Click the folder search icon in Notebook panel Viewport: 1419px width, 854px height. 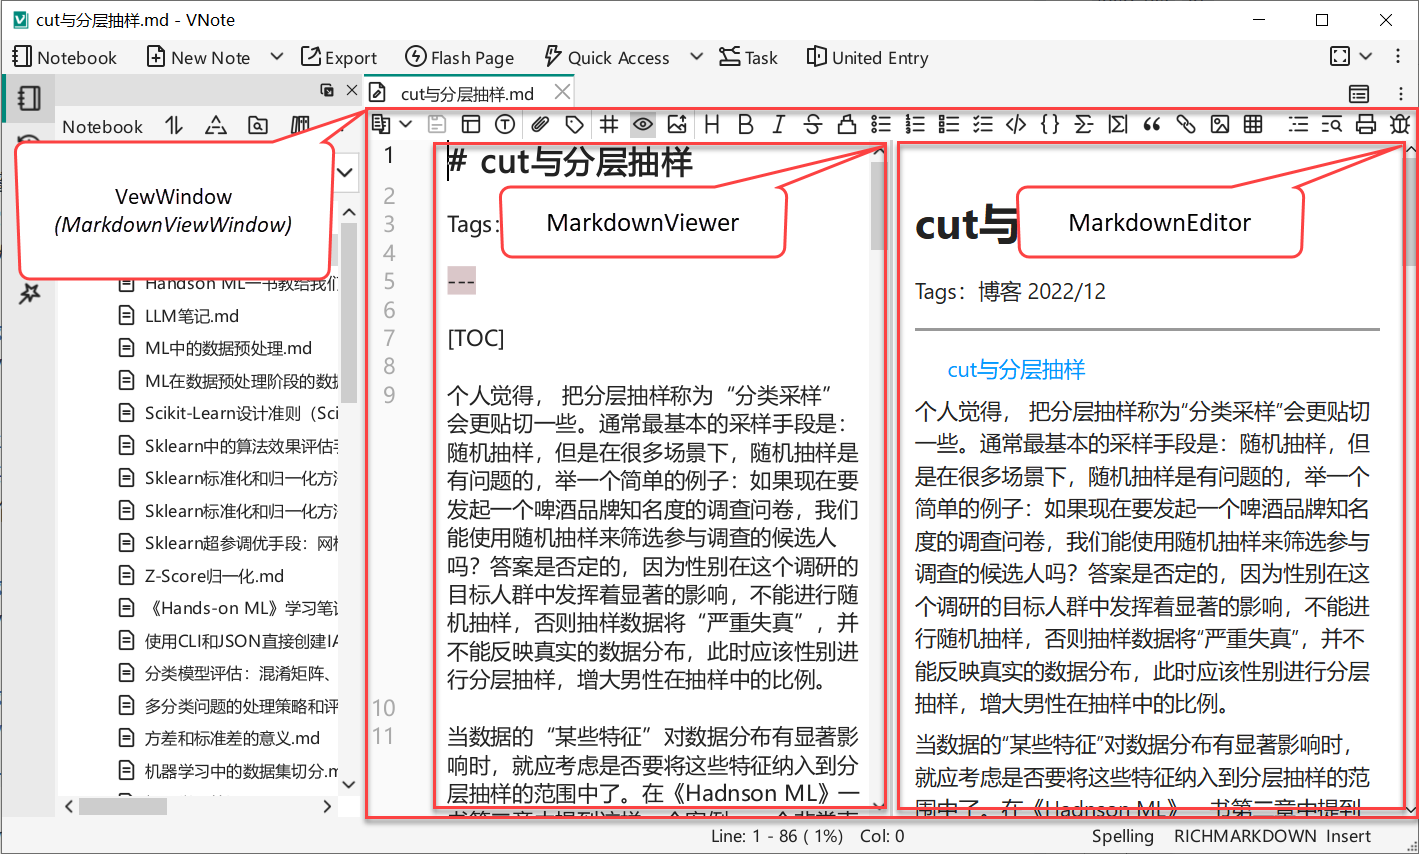click(x=258, y=125)
